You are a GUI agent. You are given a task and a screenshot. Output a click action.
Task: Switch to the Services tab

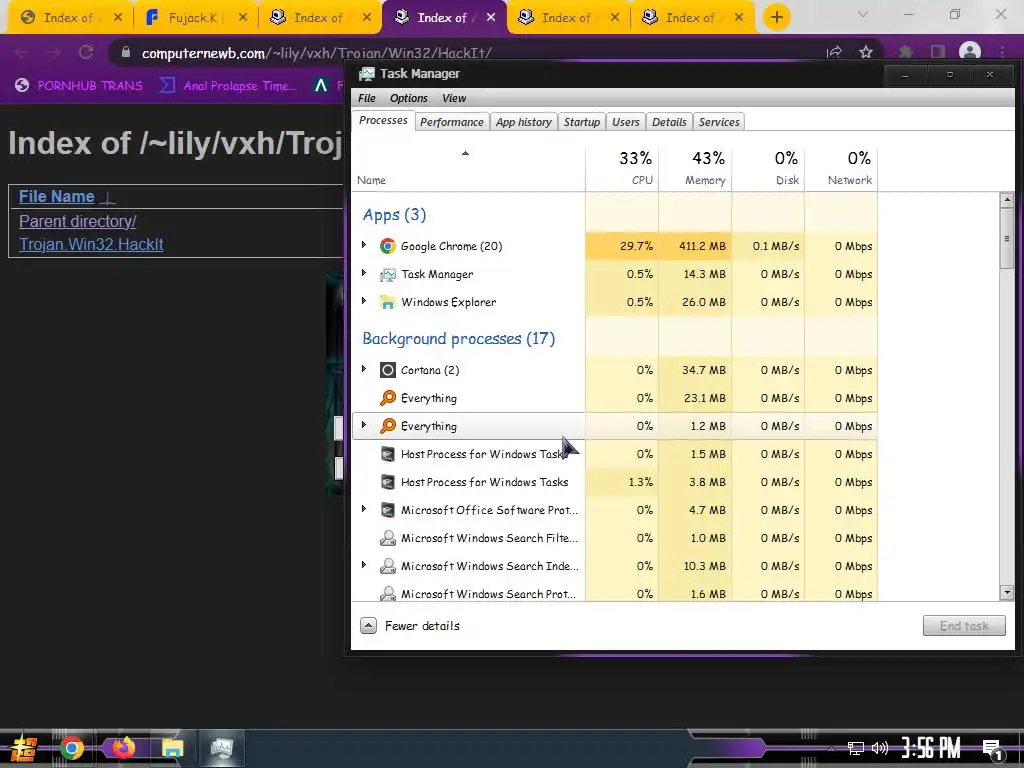click(x=719, y=122)
